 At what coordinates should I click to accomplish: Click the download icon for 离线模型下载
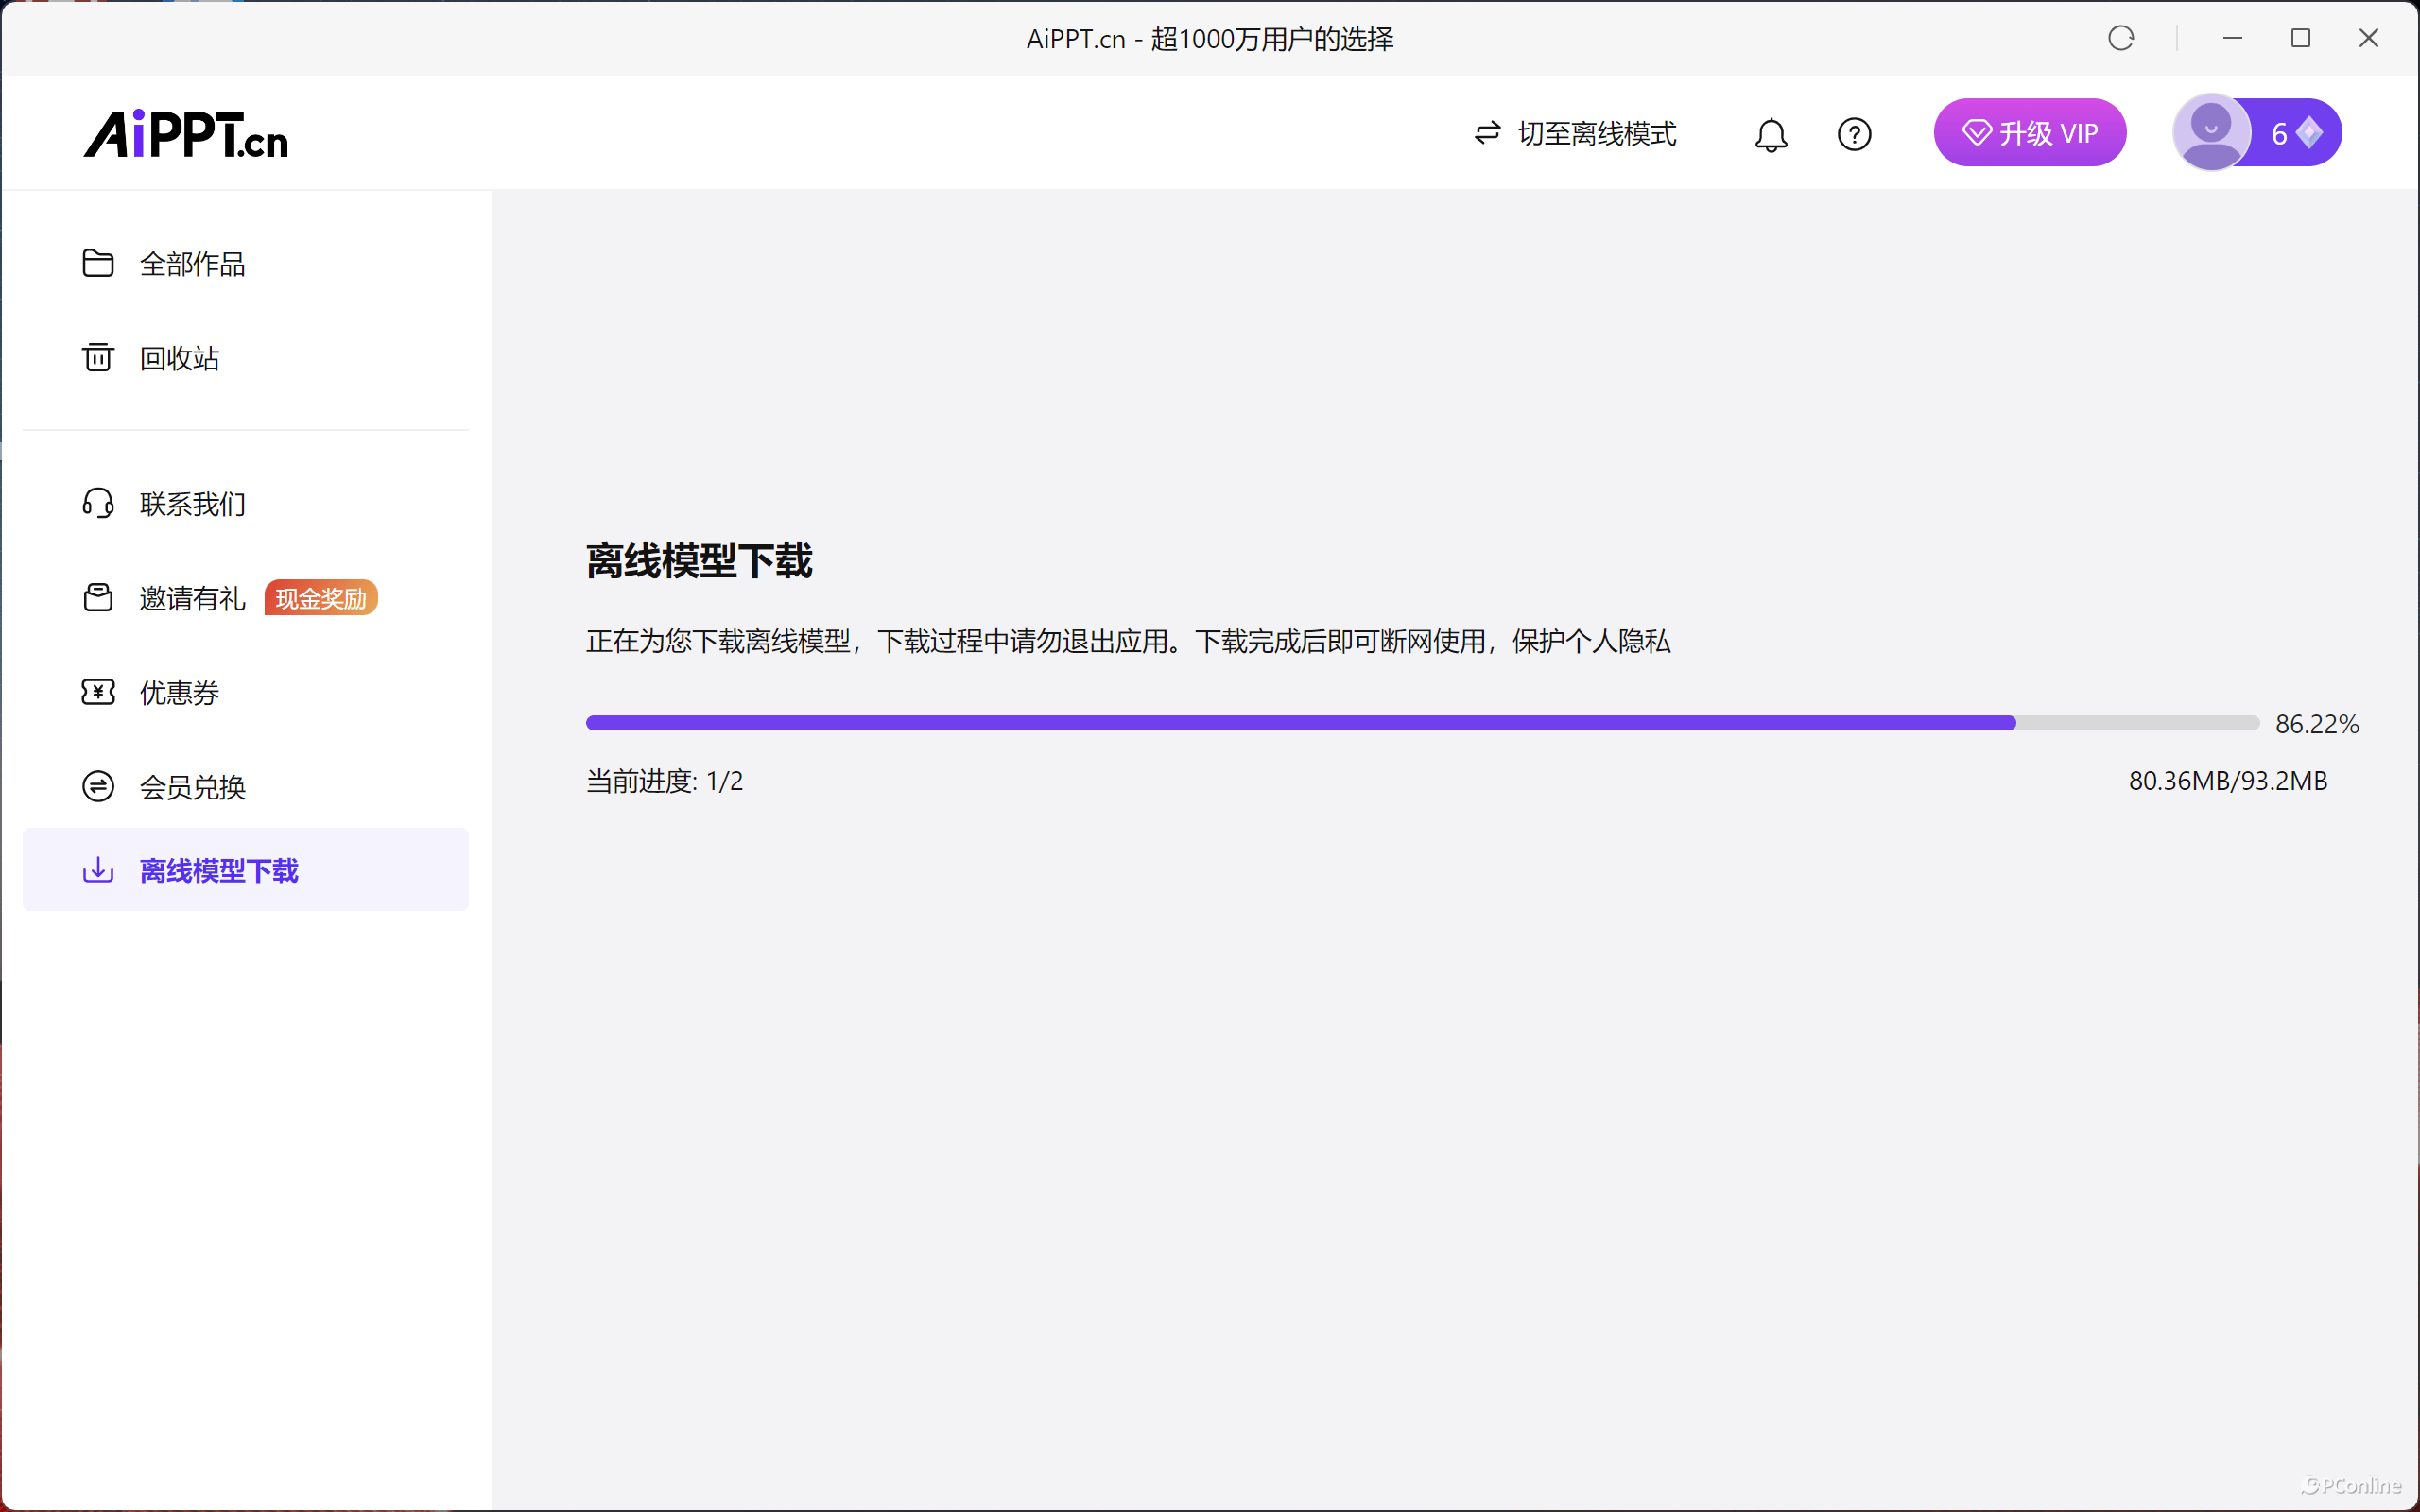pyautogui.click(x=98, y=870)
